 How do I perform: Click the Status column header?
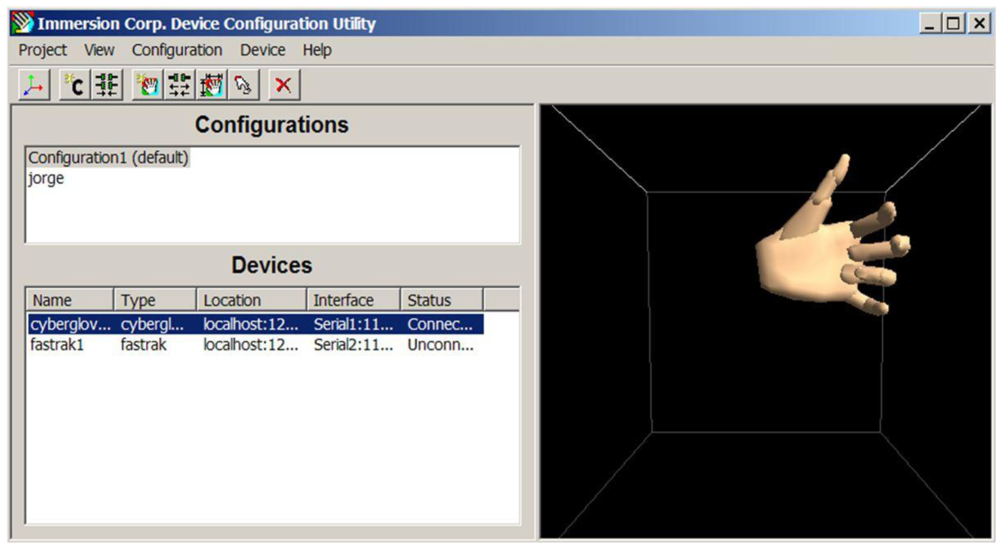click(442, 300)
